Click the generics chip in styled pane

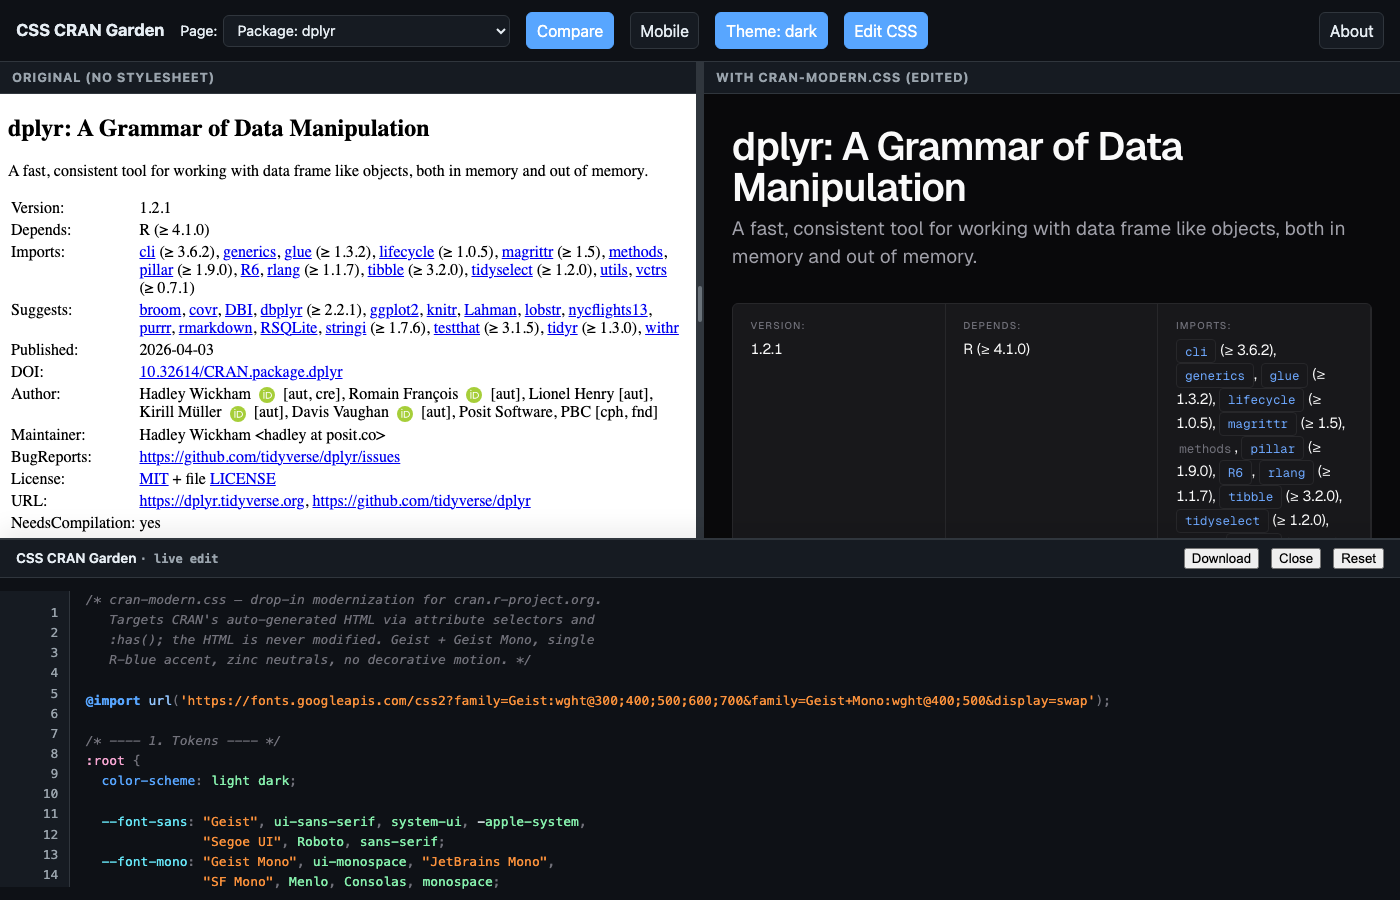[1215, 375]
